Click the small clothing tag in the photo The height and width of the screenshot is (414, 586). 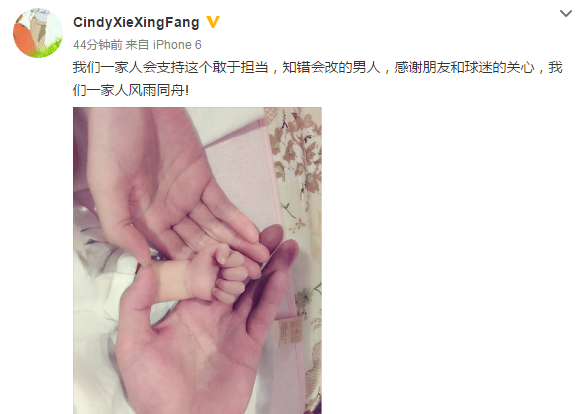click(x=289, y=332)
